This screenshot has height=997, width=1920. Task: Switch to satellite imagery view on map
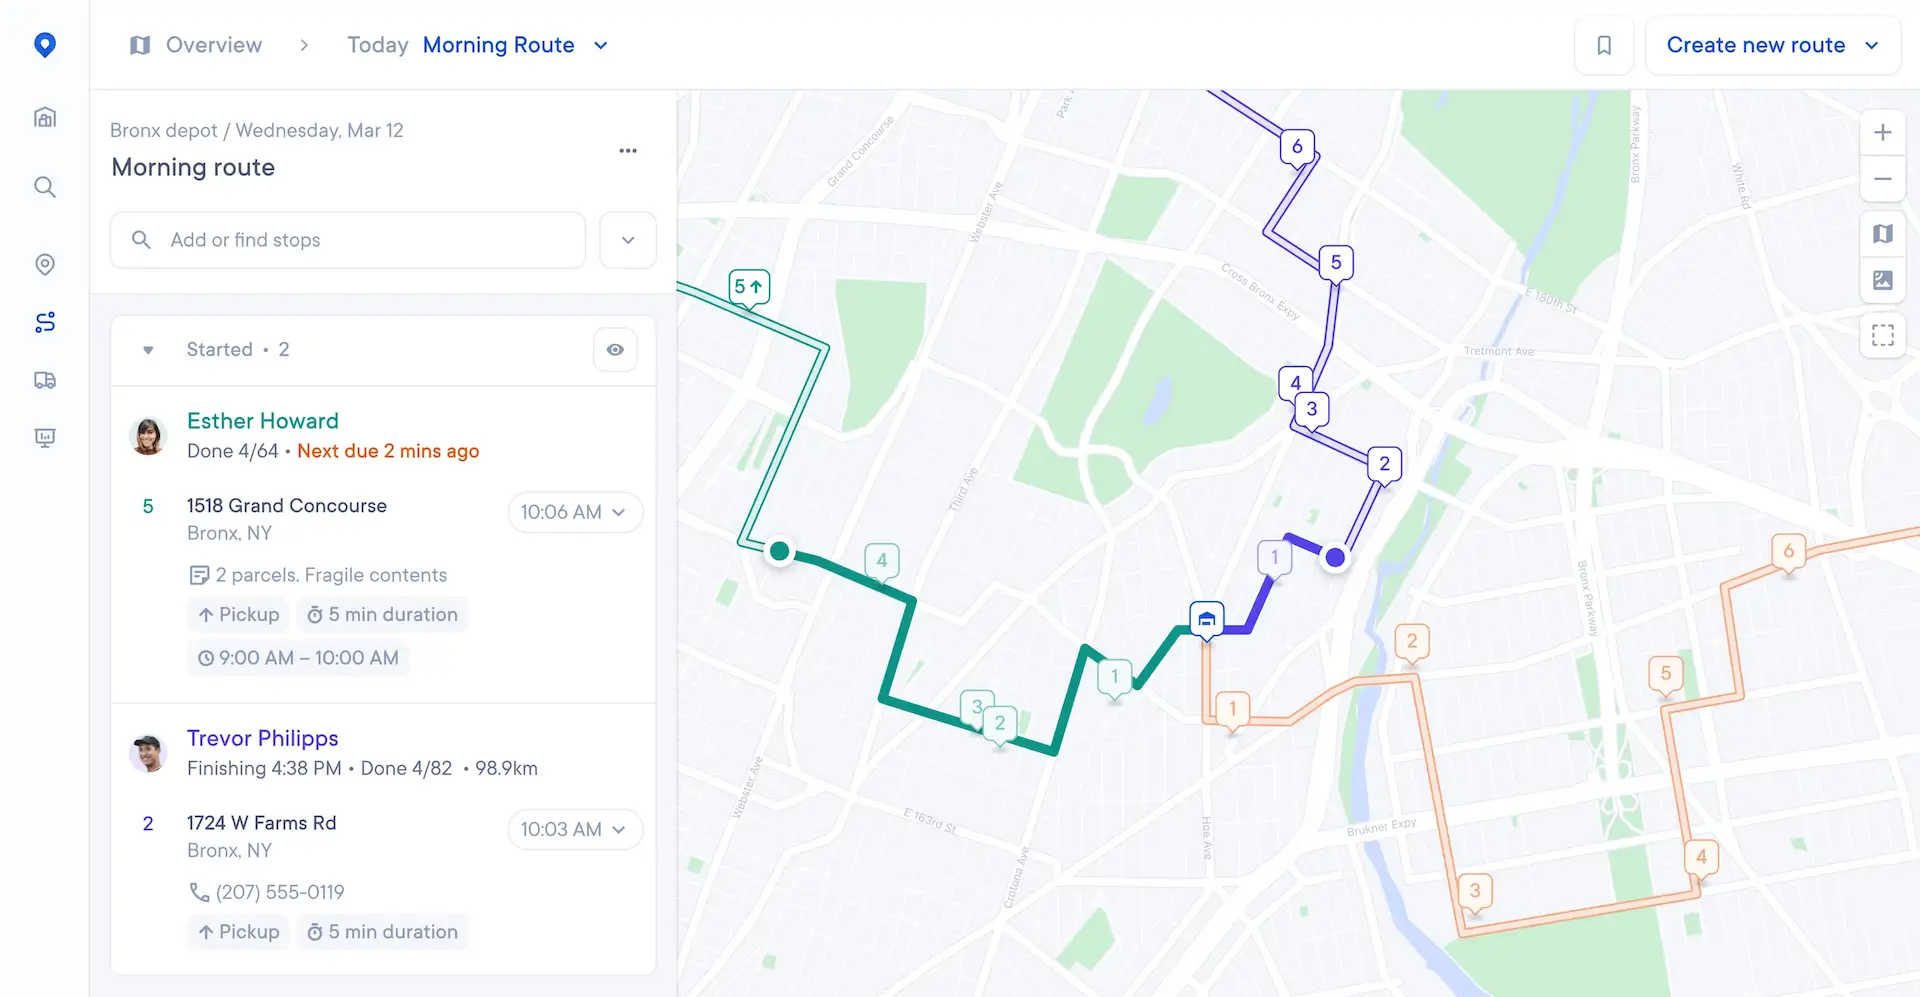(1883, 281)
